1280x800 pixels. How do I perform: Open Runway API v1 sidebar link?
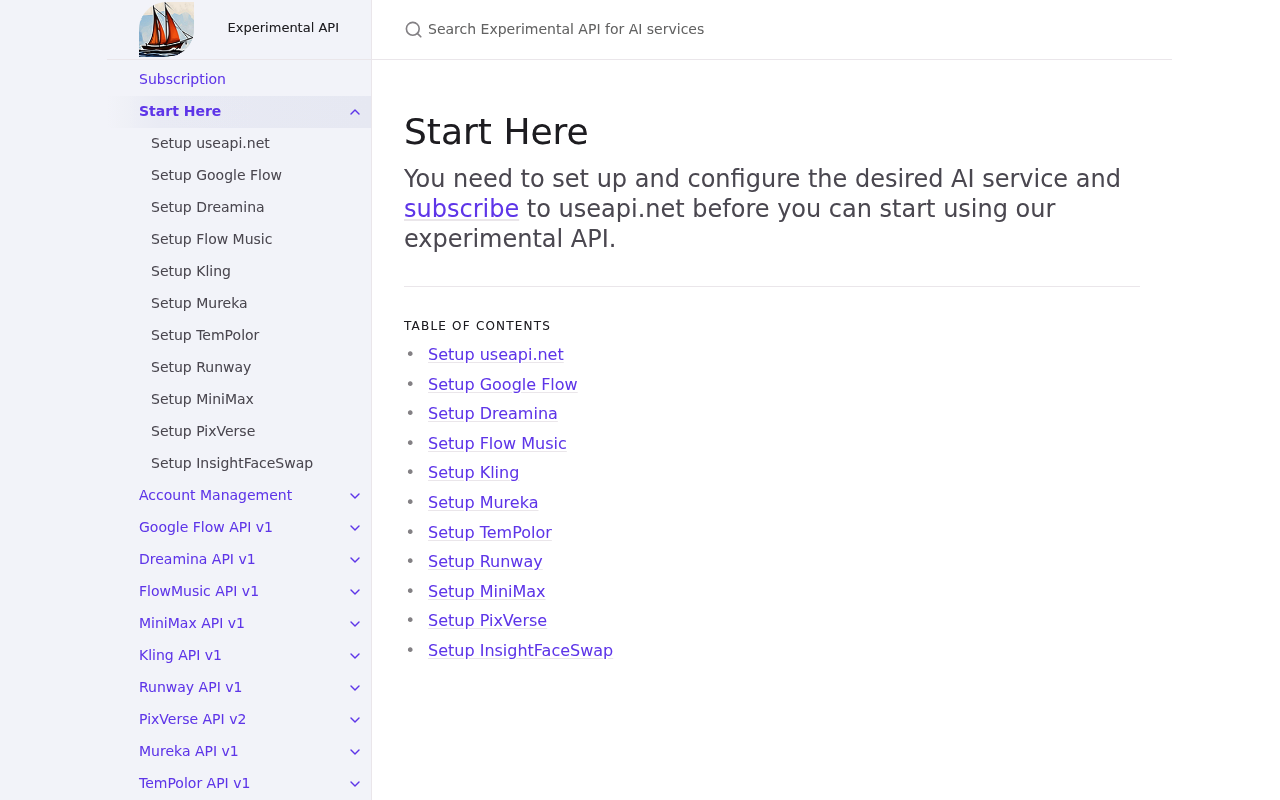[x=190, y=687]
